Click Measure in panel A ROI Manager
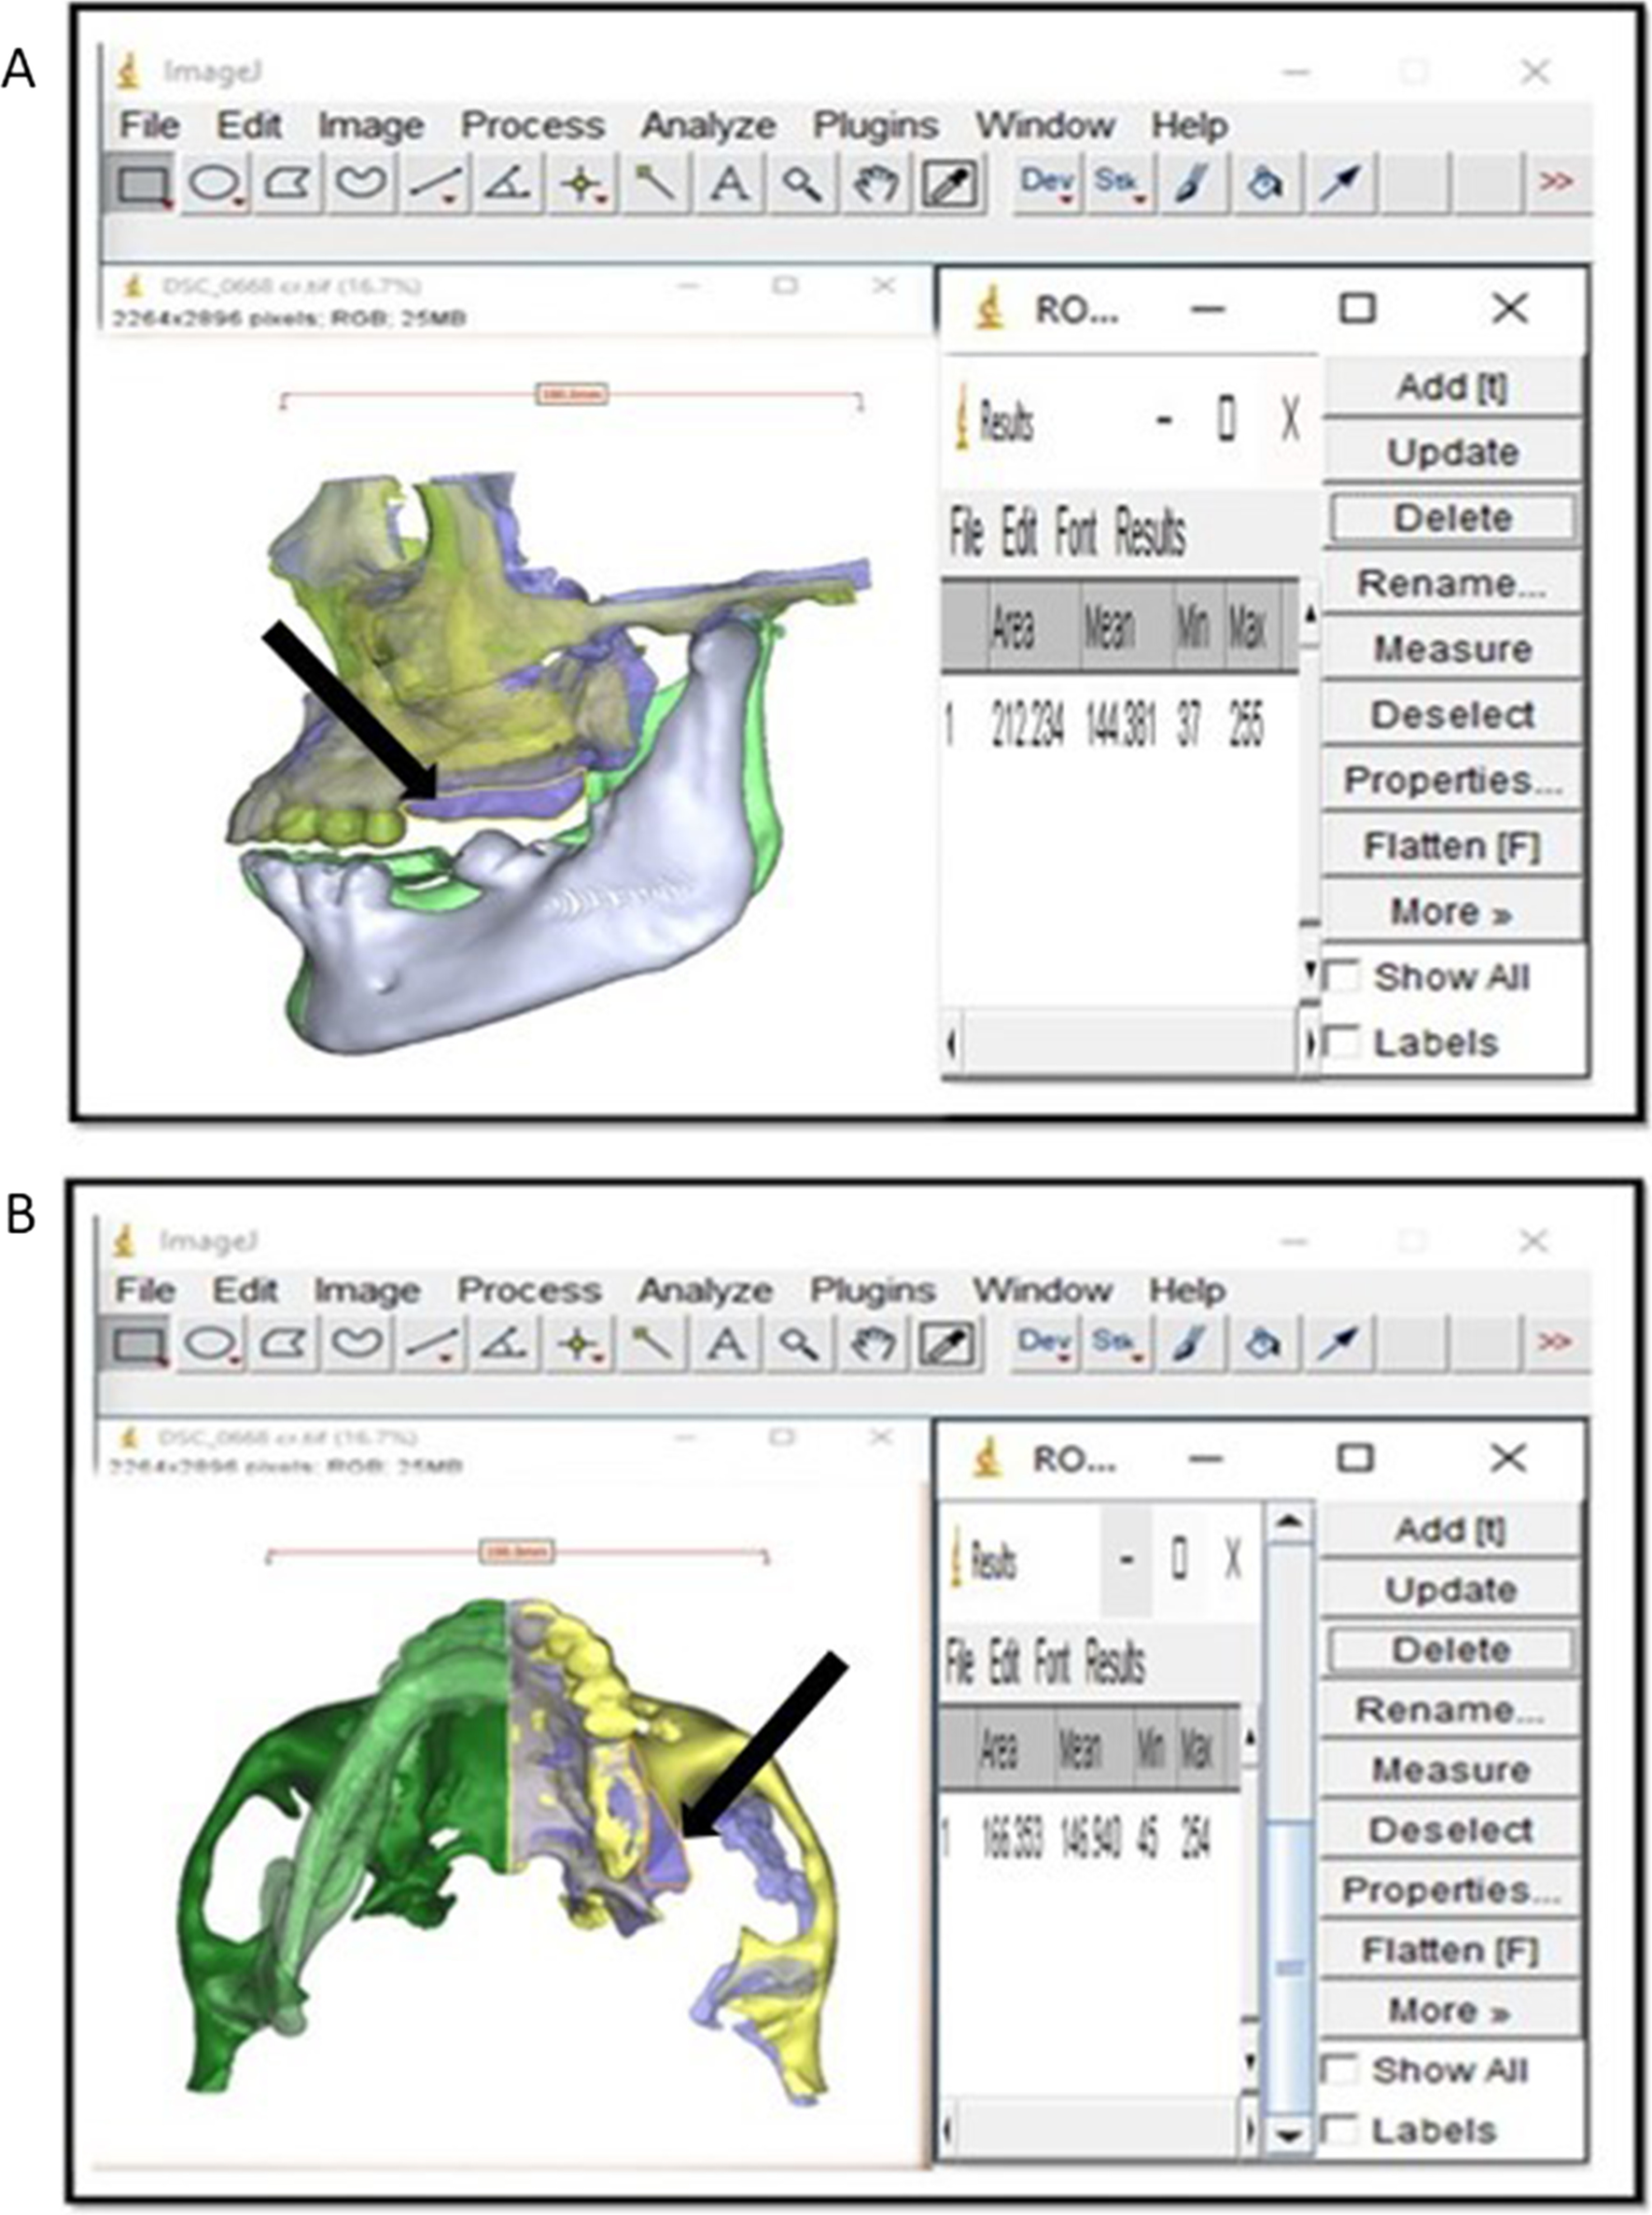 point(1452,649)
